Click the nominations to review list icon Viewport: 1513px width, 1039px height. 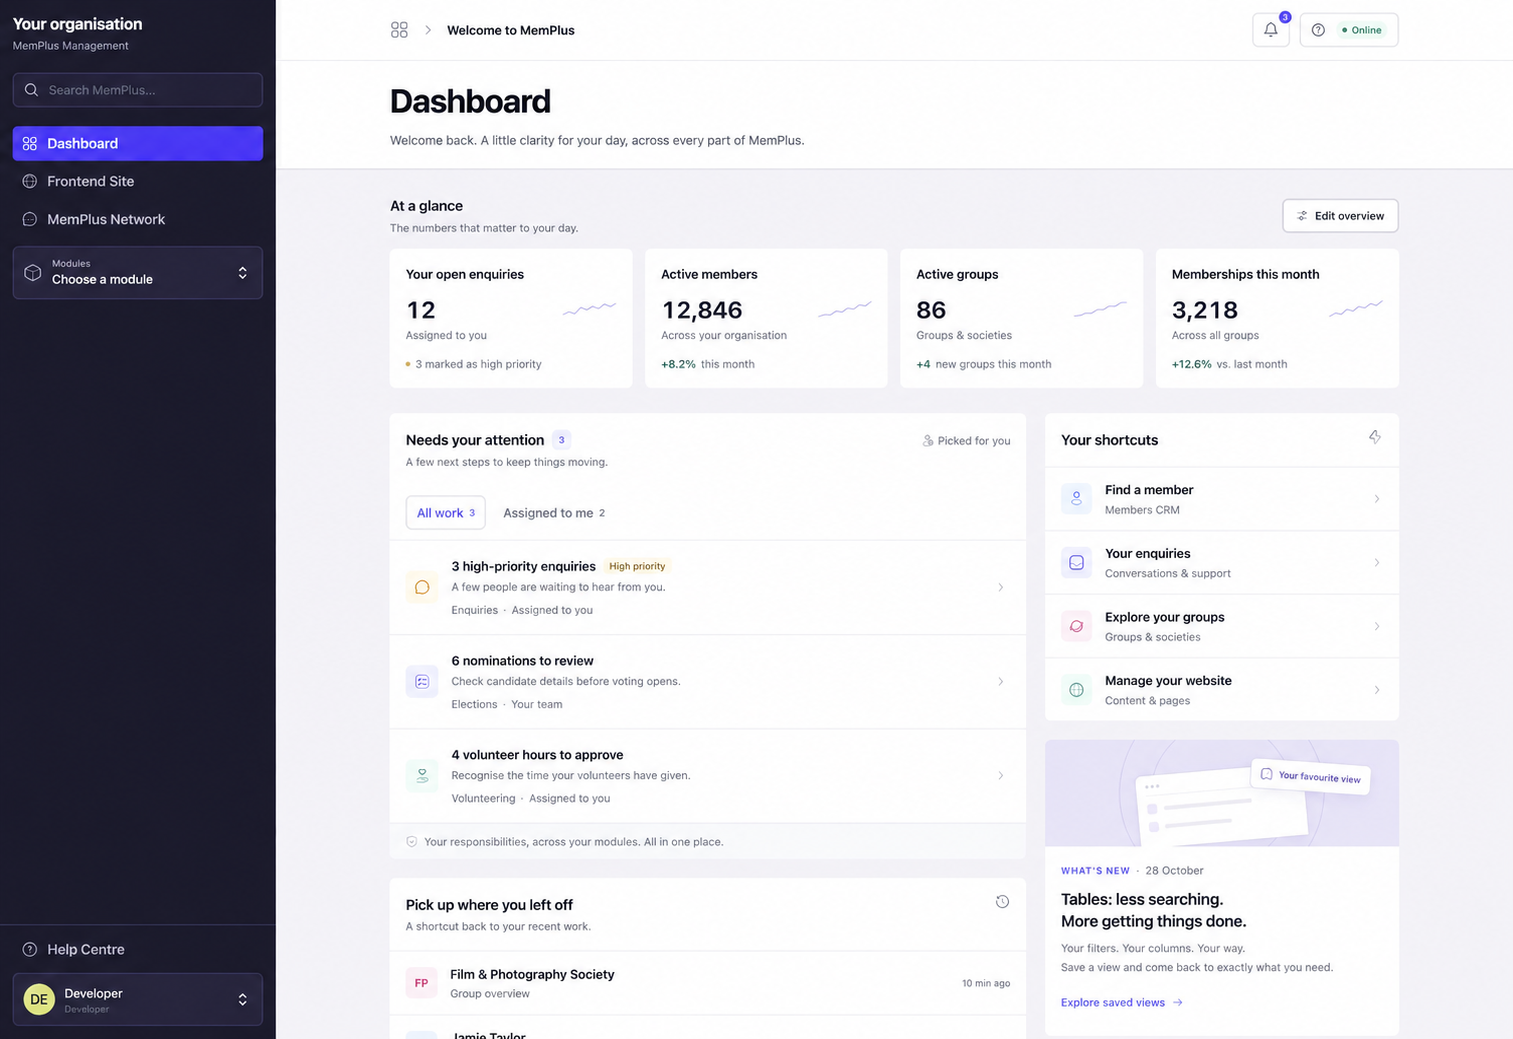point(422,681)
